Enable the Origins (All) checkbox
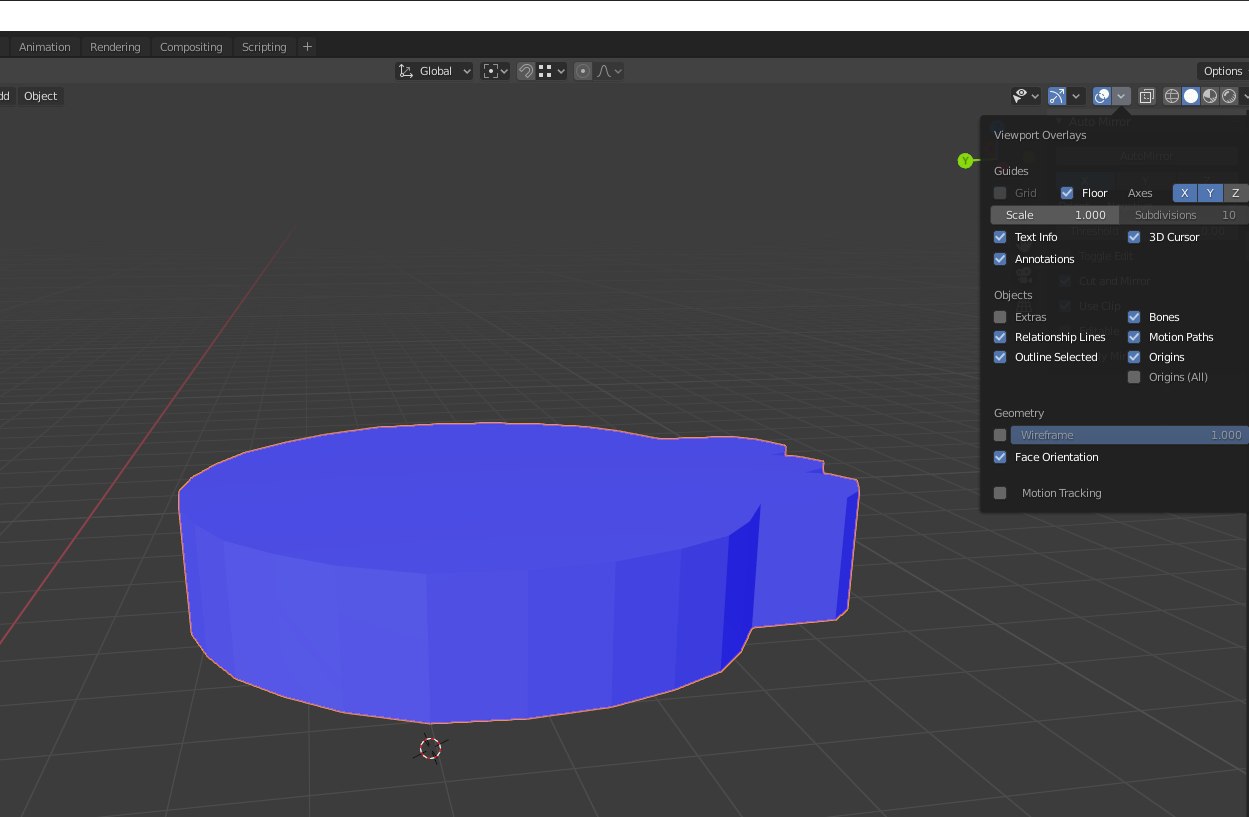The image size is (1249, 817). click(x=1134, y=377)
